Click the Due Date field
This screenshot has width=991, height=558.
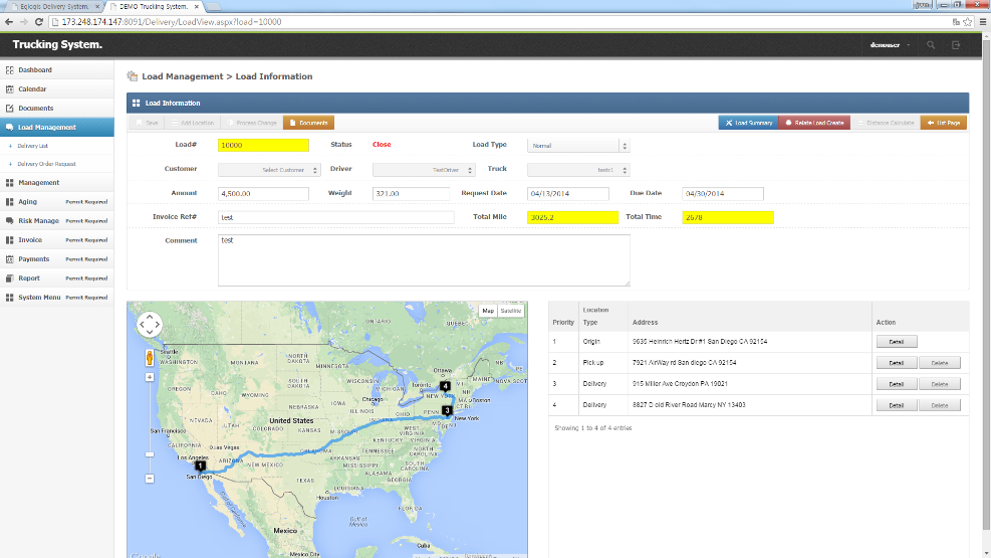723,193
